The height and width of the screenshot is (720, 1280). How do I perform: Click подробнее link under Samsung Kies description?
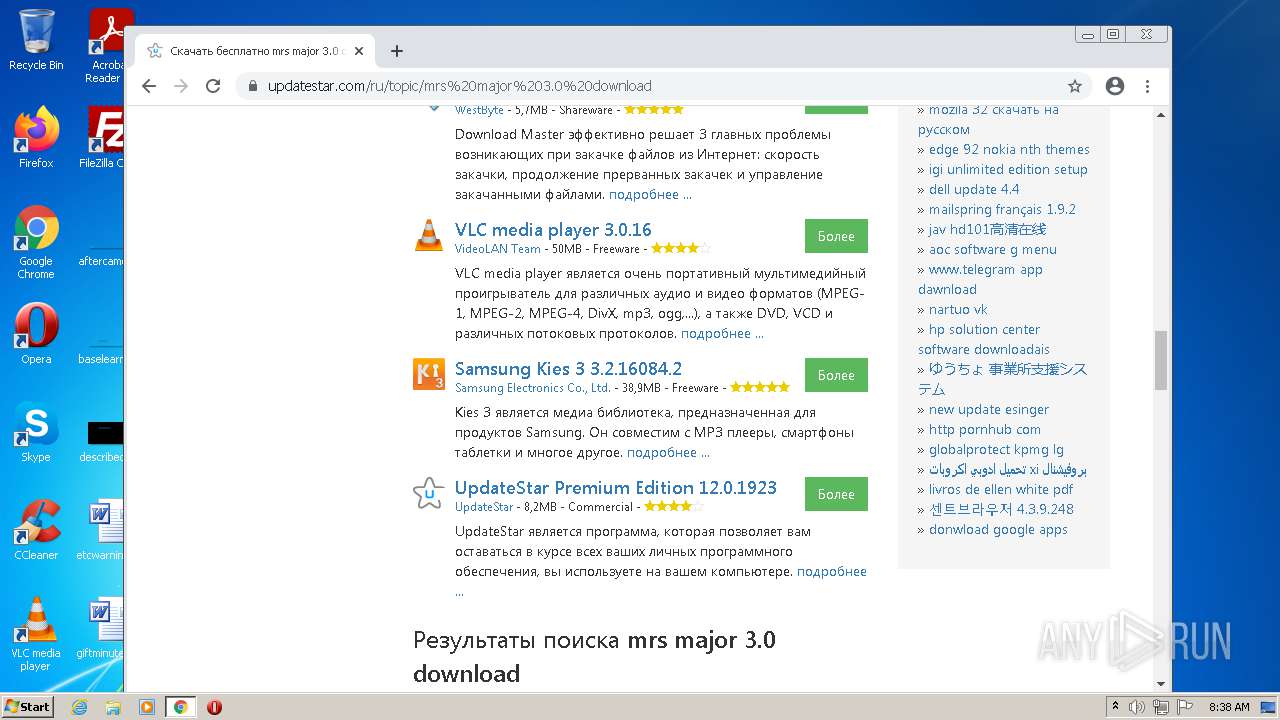click(x=668, y=452)
